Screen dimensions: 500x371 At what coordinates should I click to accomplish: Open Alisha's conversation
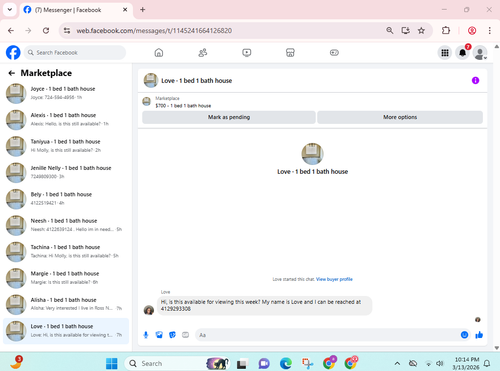(66, 304)
